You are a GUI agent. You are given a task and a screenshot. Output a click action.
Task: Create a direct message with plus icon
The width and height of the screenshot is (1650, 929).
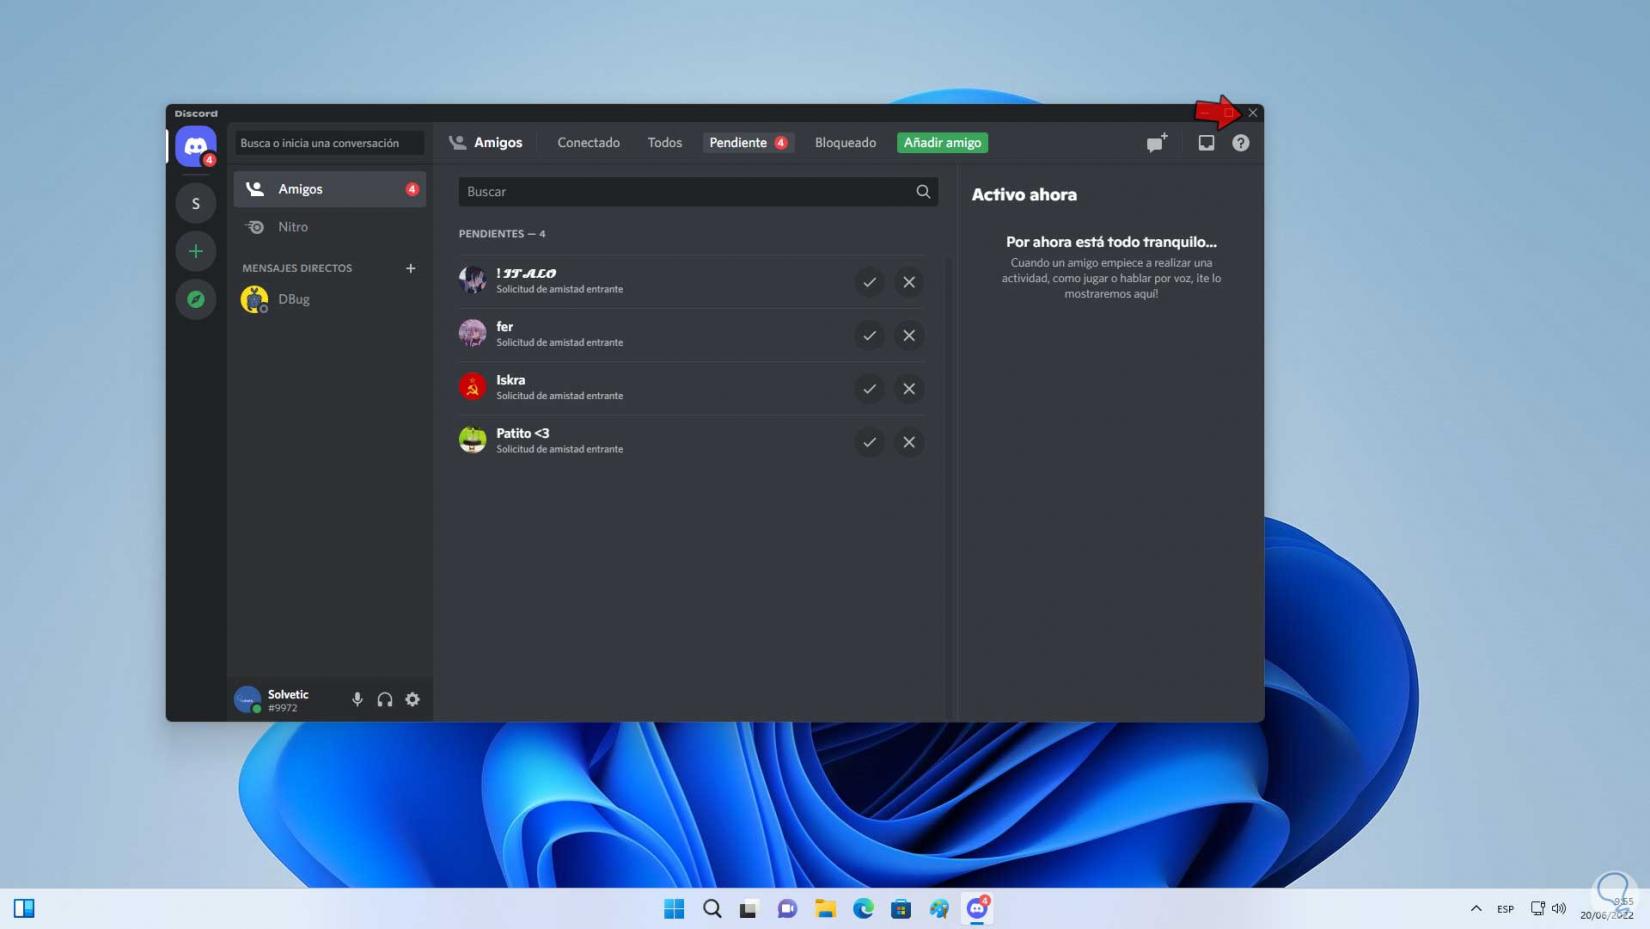(410, 268)
